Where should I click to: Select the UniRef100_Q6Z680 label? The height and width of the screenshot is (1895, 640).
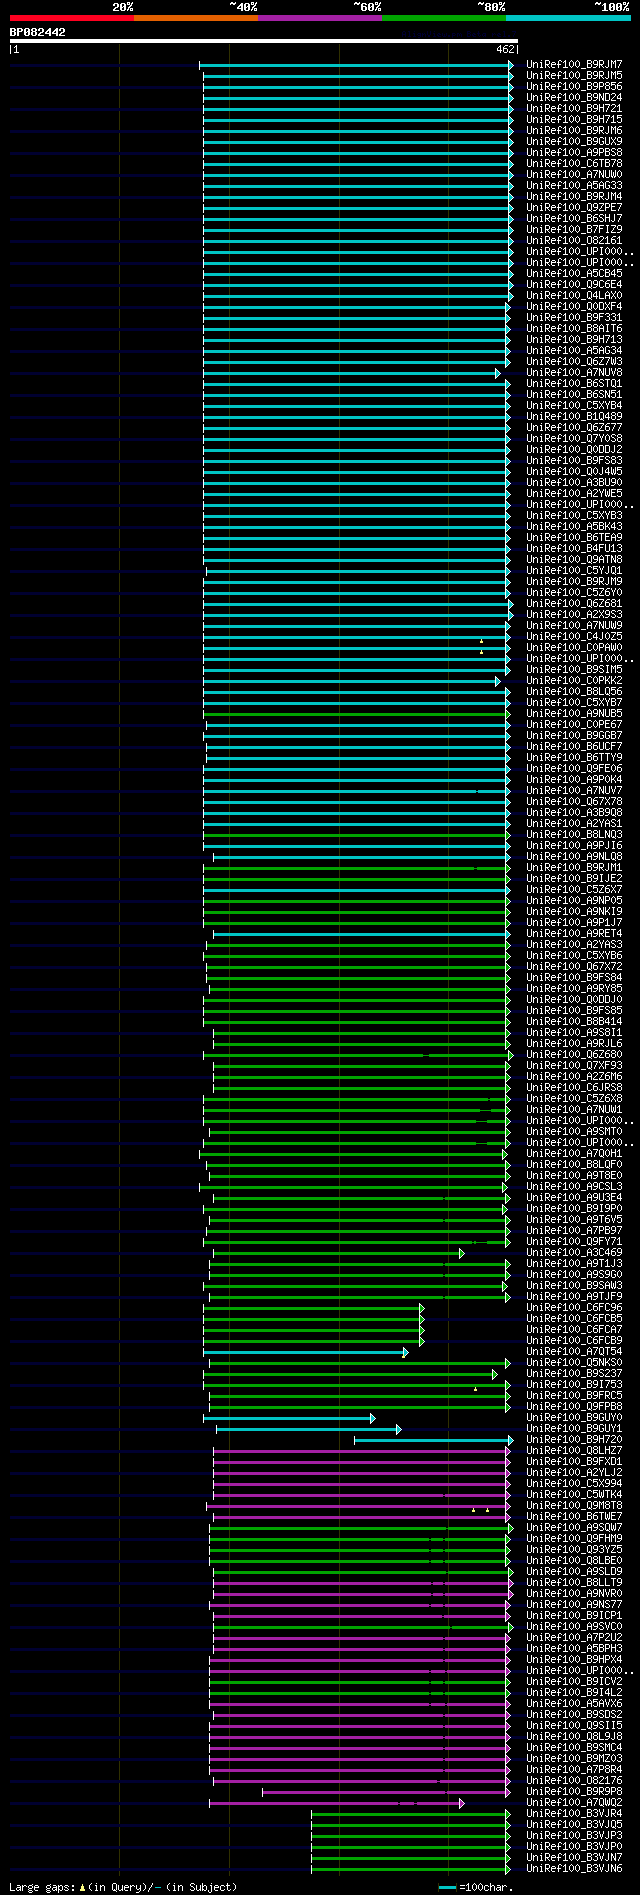(574, 1055)
